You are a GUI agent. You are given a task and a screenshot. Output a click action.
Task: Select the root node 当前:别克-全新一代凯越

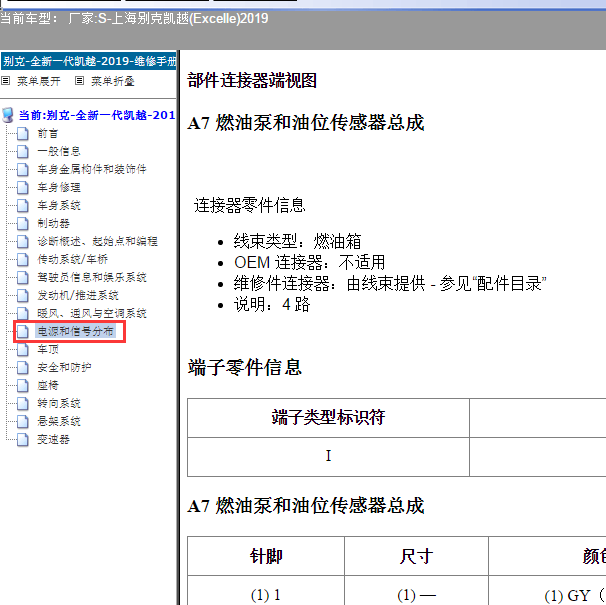tap(97, 115)
